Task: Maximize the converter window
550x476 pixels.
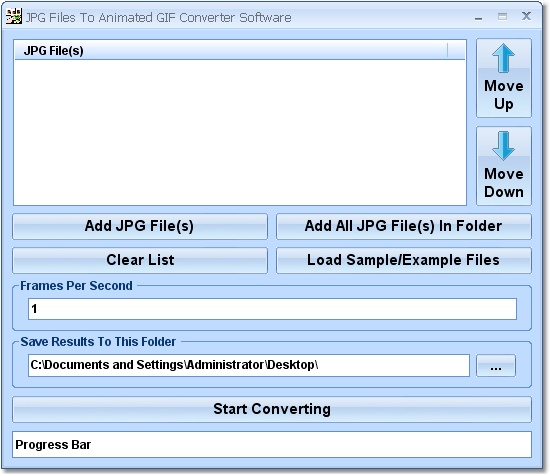Action: (x=502, y=16)
